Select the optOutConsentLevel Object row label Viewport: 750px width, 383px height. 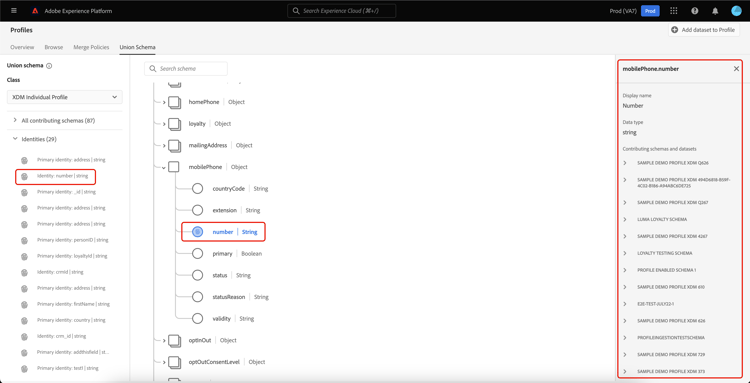pos(227,362)
